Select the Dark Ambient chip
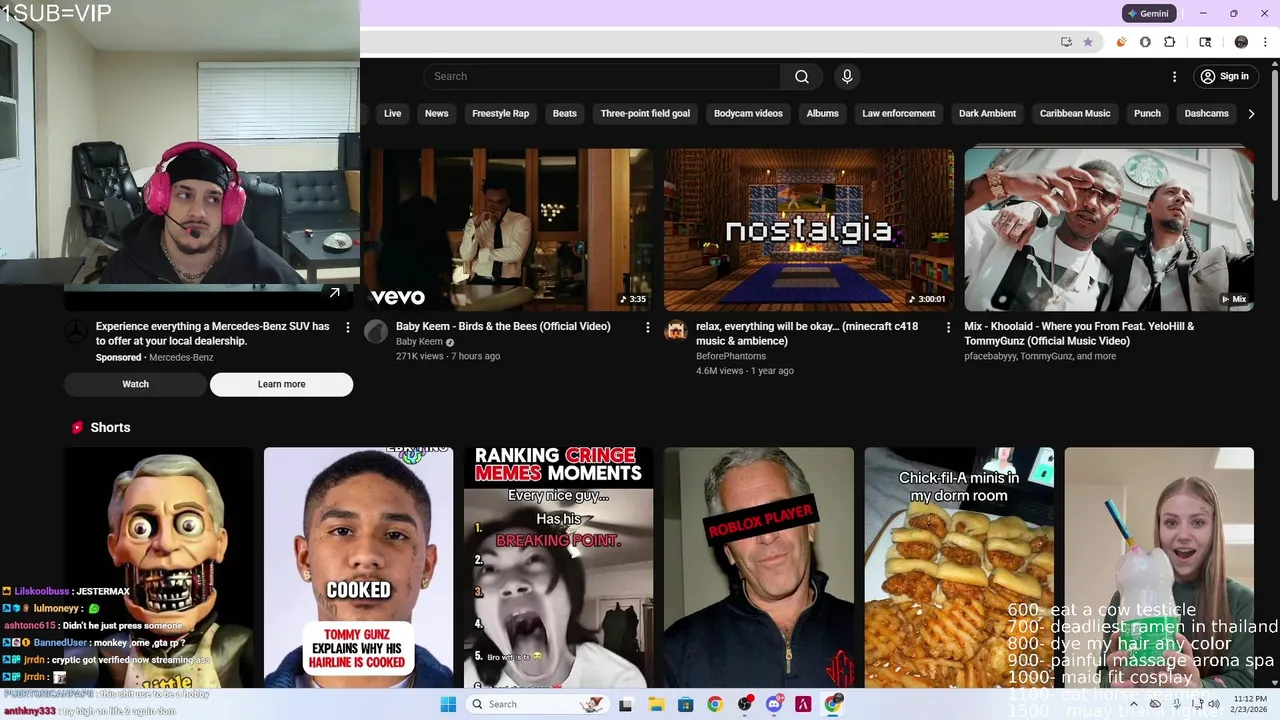This screenshot has height=720, width=1280. tap(987, 113)
